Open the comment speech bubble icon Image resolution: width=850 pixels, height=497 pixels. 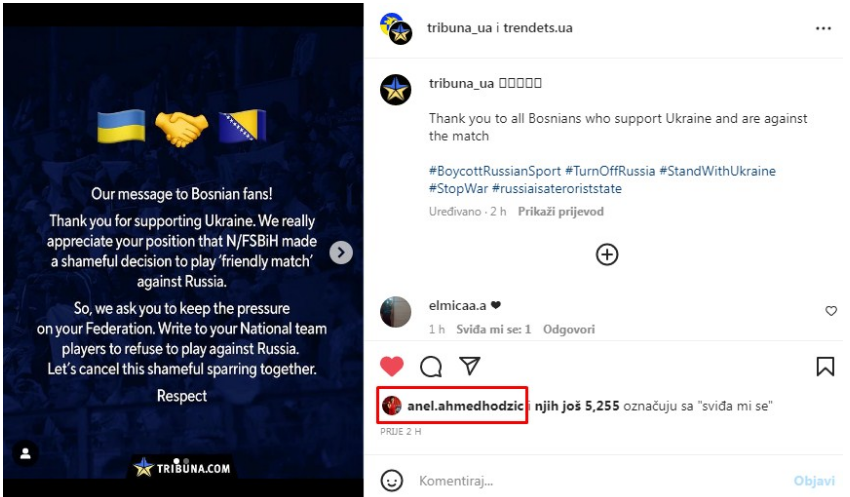[431, 366]
